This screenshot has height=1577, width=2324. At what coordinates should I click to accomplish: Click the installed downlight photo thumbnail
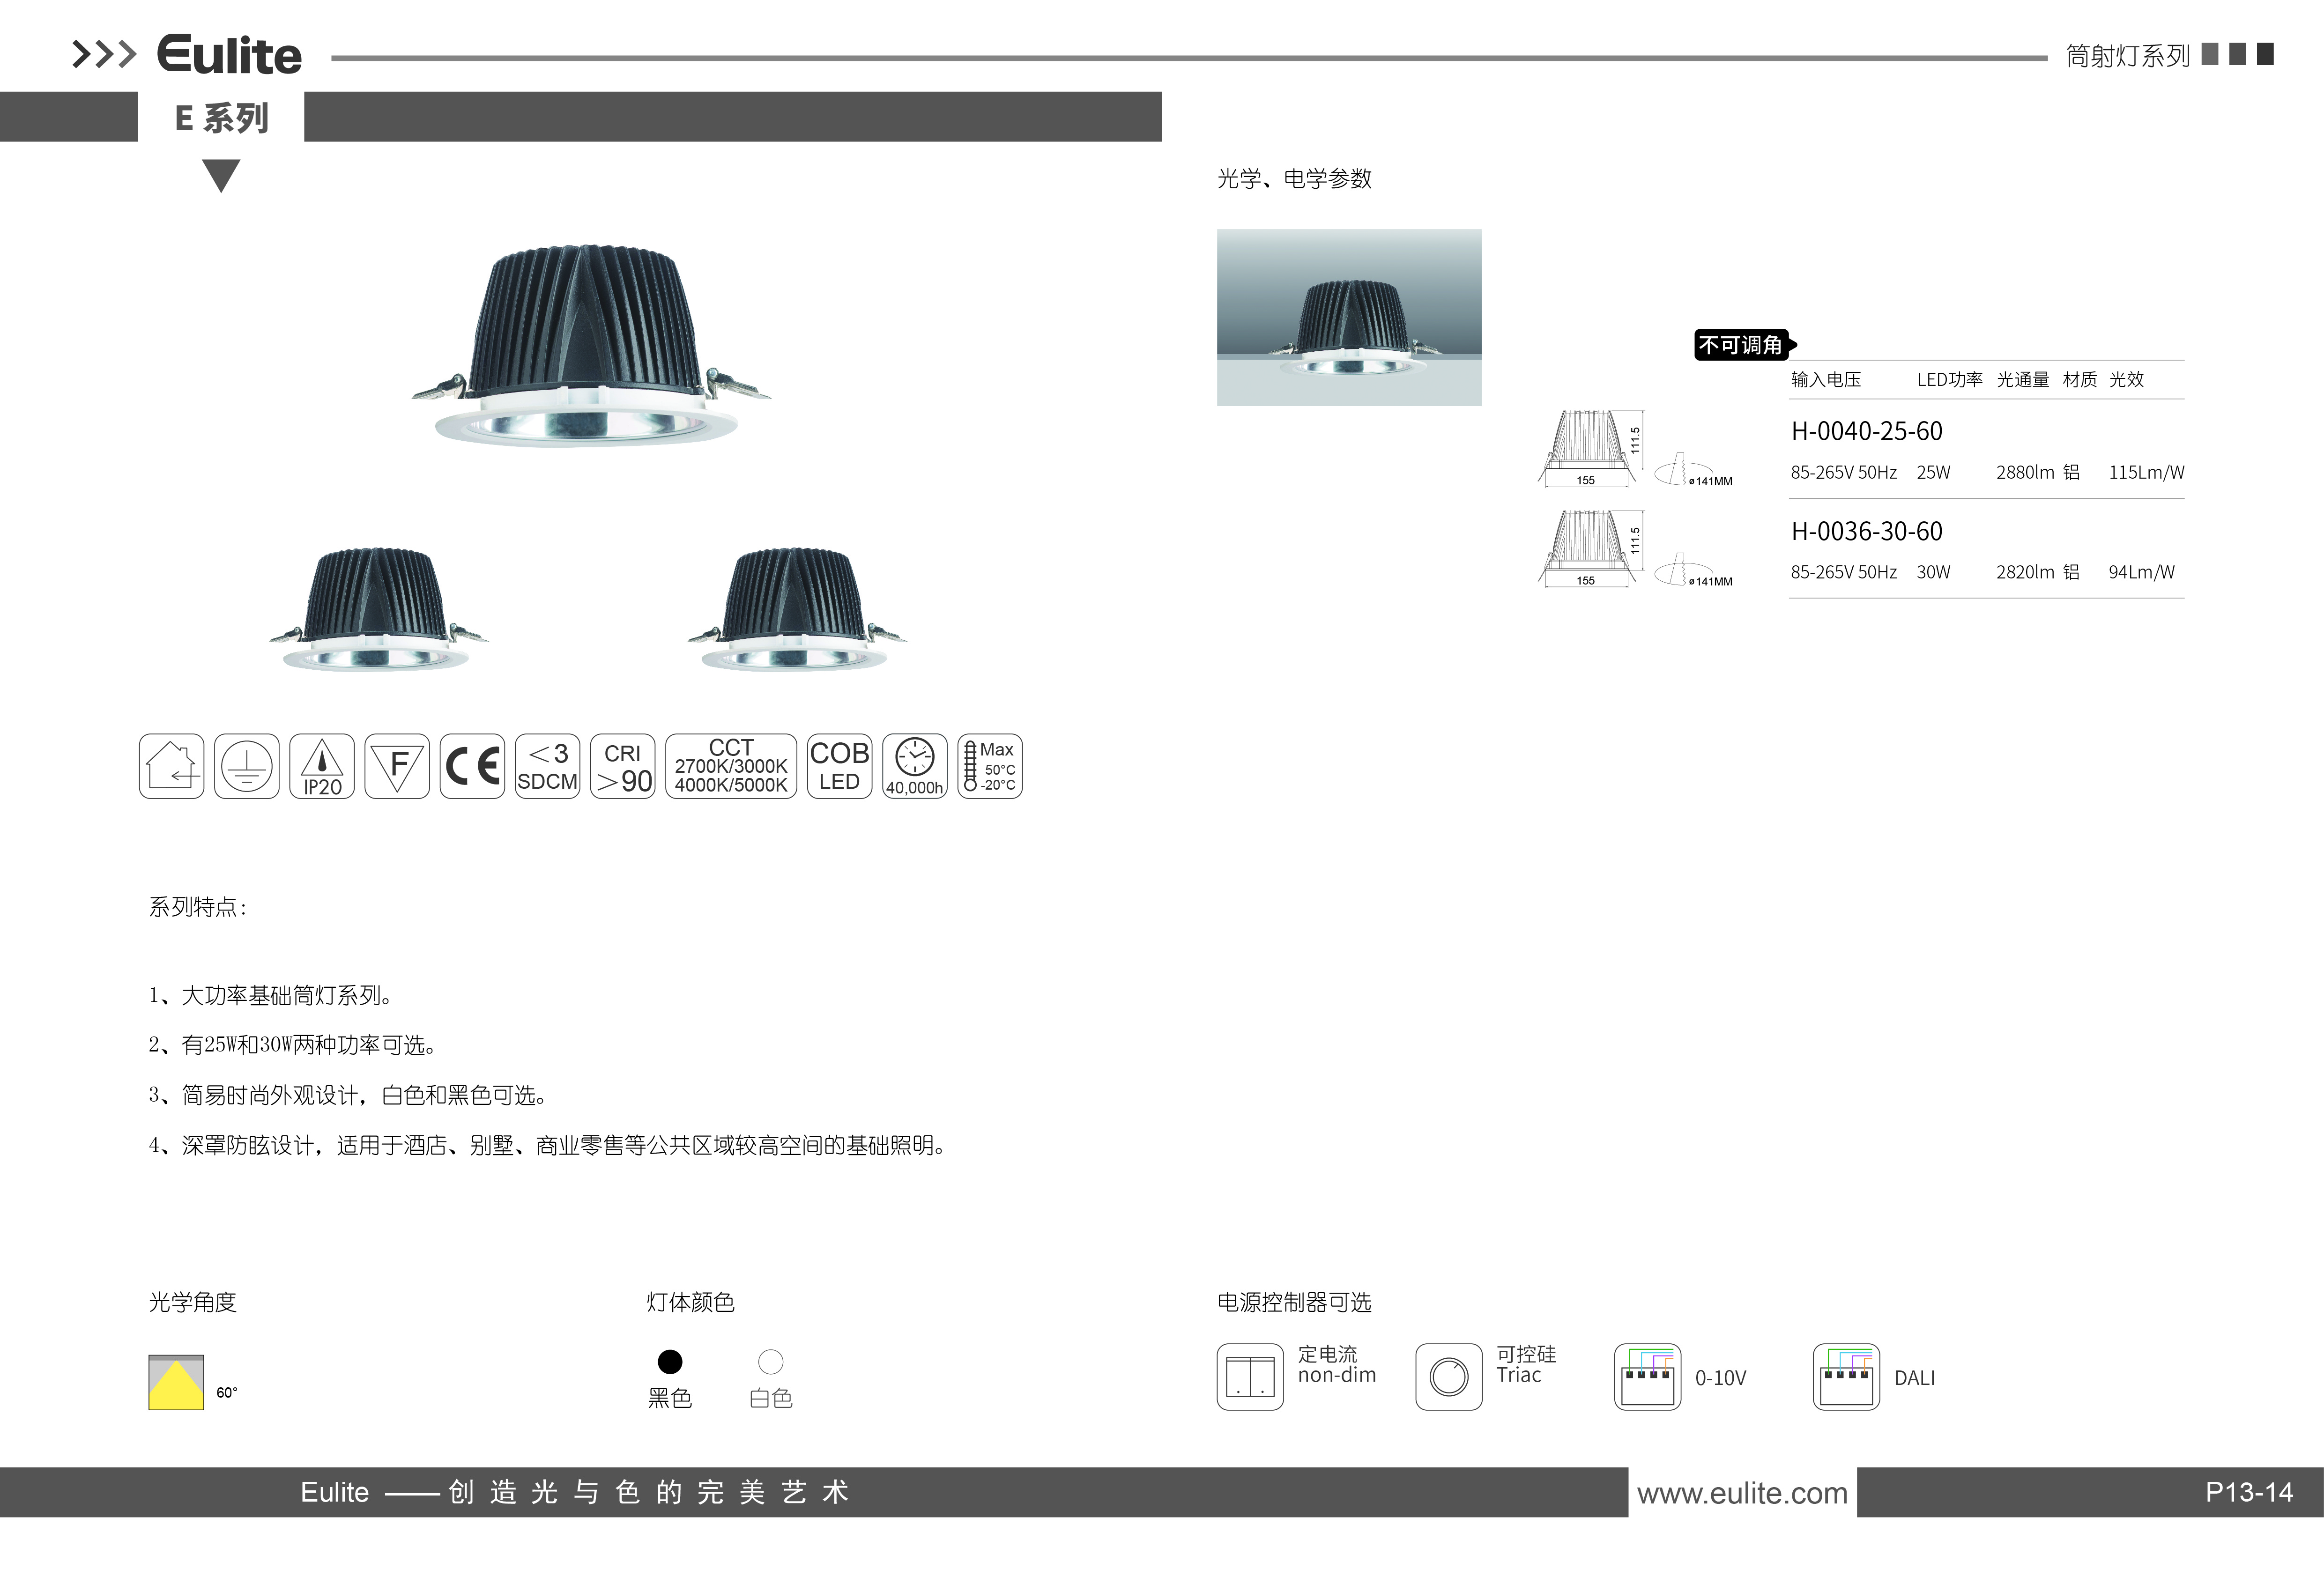(x=1348, y=317)
